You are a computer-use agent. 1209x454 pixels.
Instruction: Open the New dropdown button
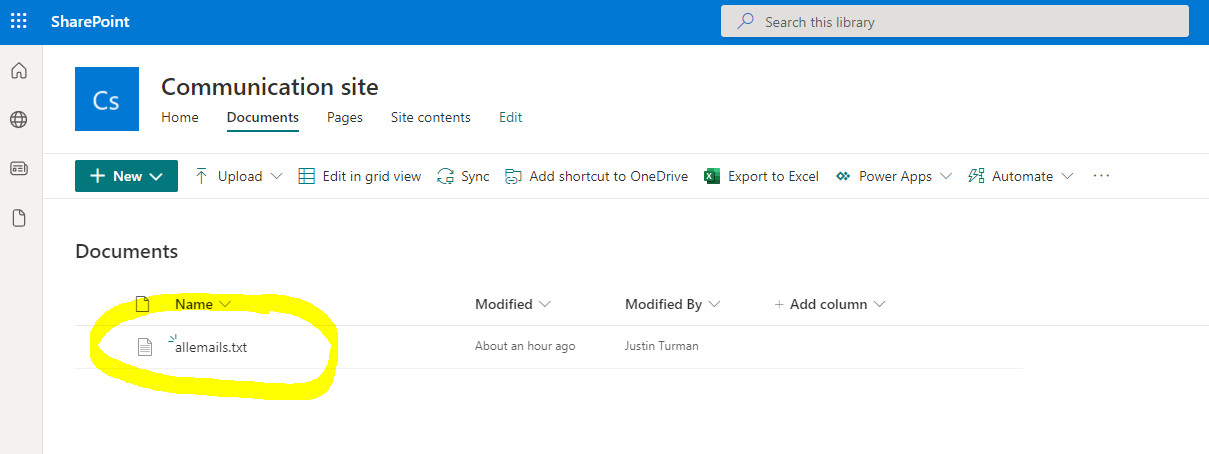[126, 176]
